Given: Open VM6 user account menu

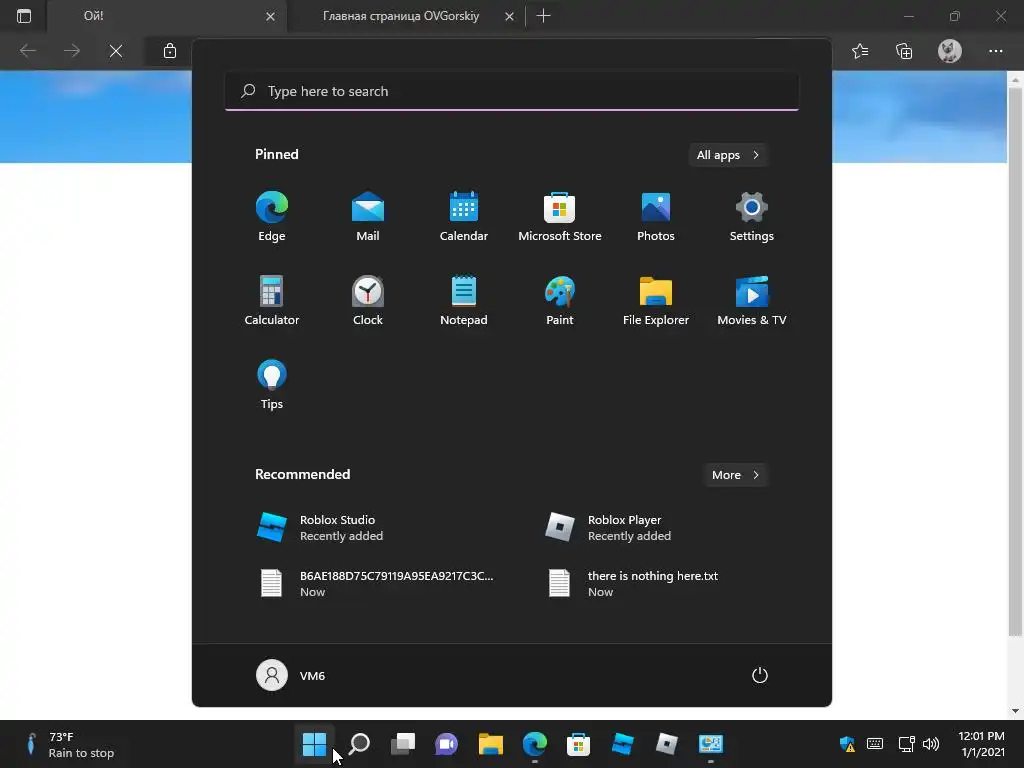Looking at the screenshot, I should (x=291, y=675).
